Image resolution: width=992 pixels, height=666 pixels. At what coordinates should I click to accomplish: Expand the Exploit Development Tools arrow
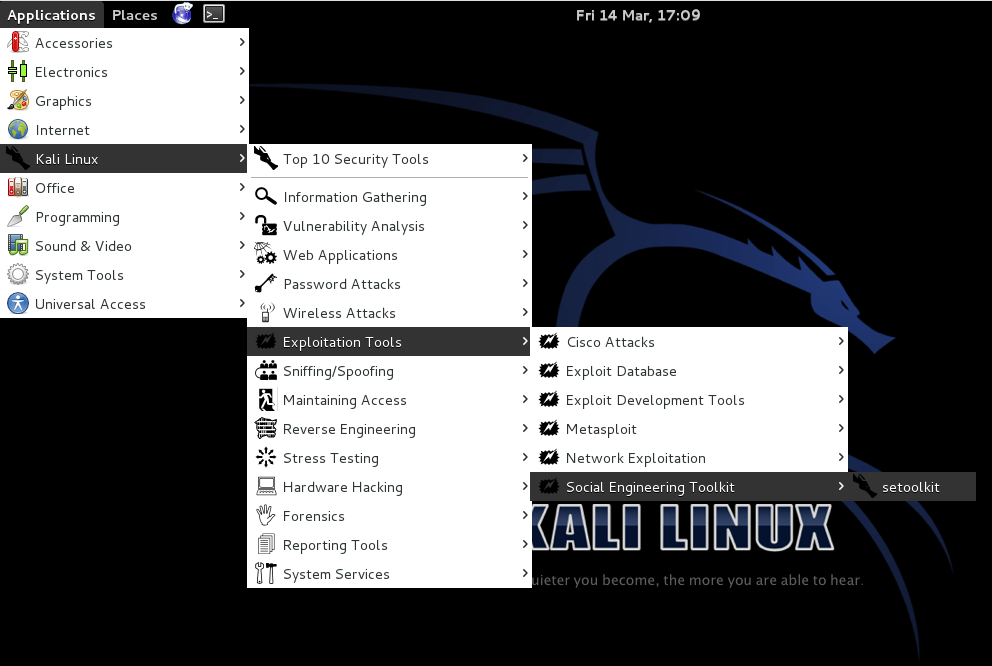[841, 399]
